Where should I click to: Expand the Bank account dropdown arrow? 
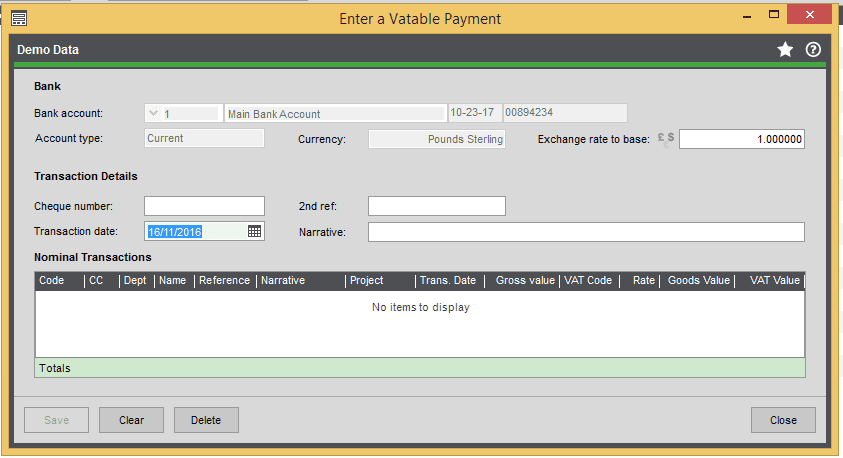pyautogui.click(x=153, y=113)
